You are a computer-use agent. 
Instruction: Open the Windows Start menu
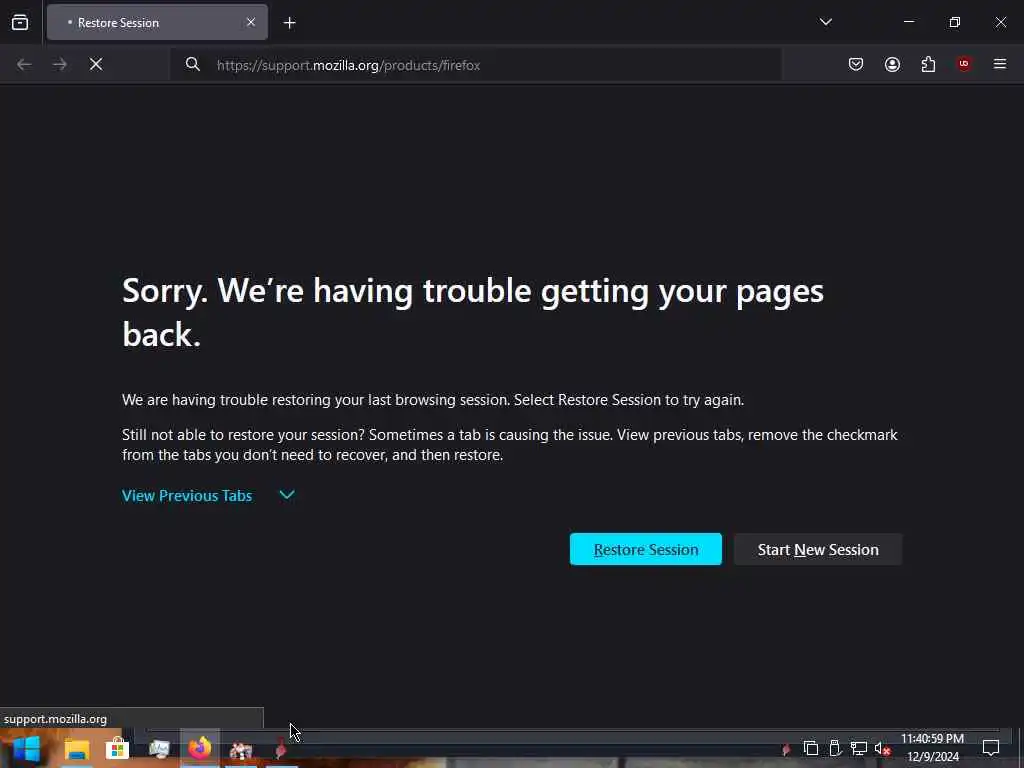[x=25, y=749]
